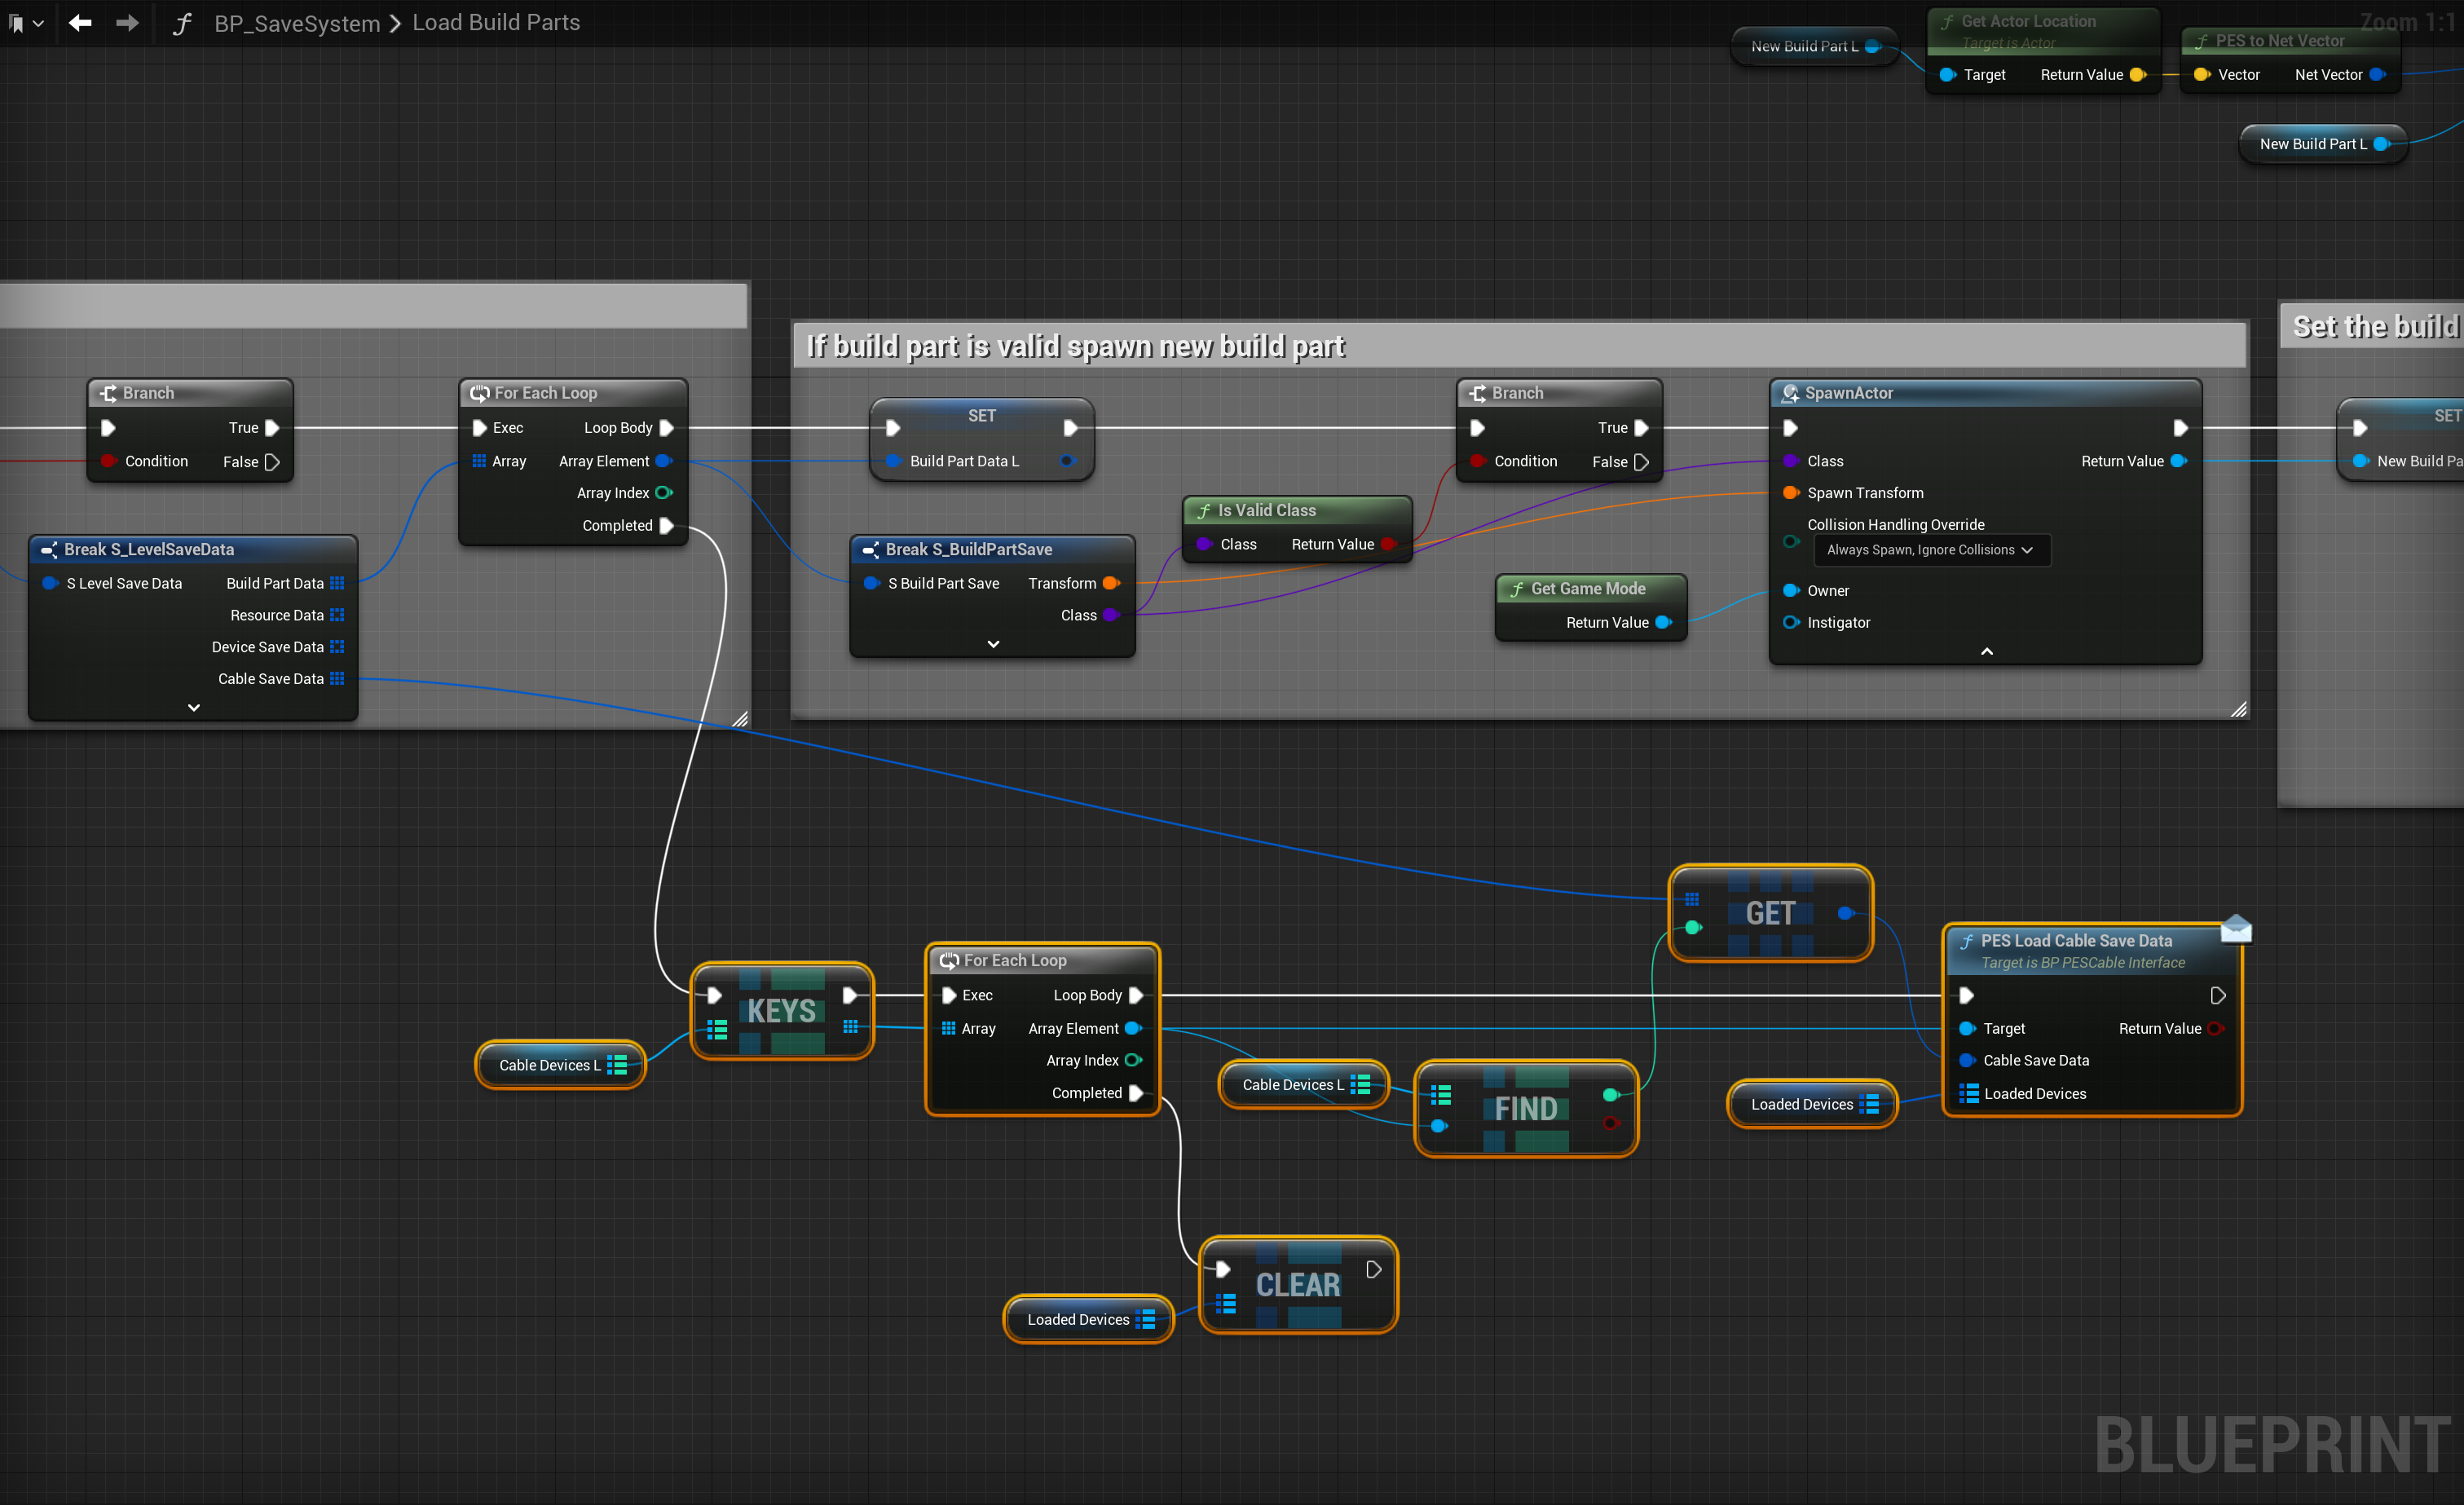Click the back navigation arrow

pyautogui.click(x=80, y=22)
